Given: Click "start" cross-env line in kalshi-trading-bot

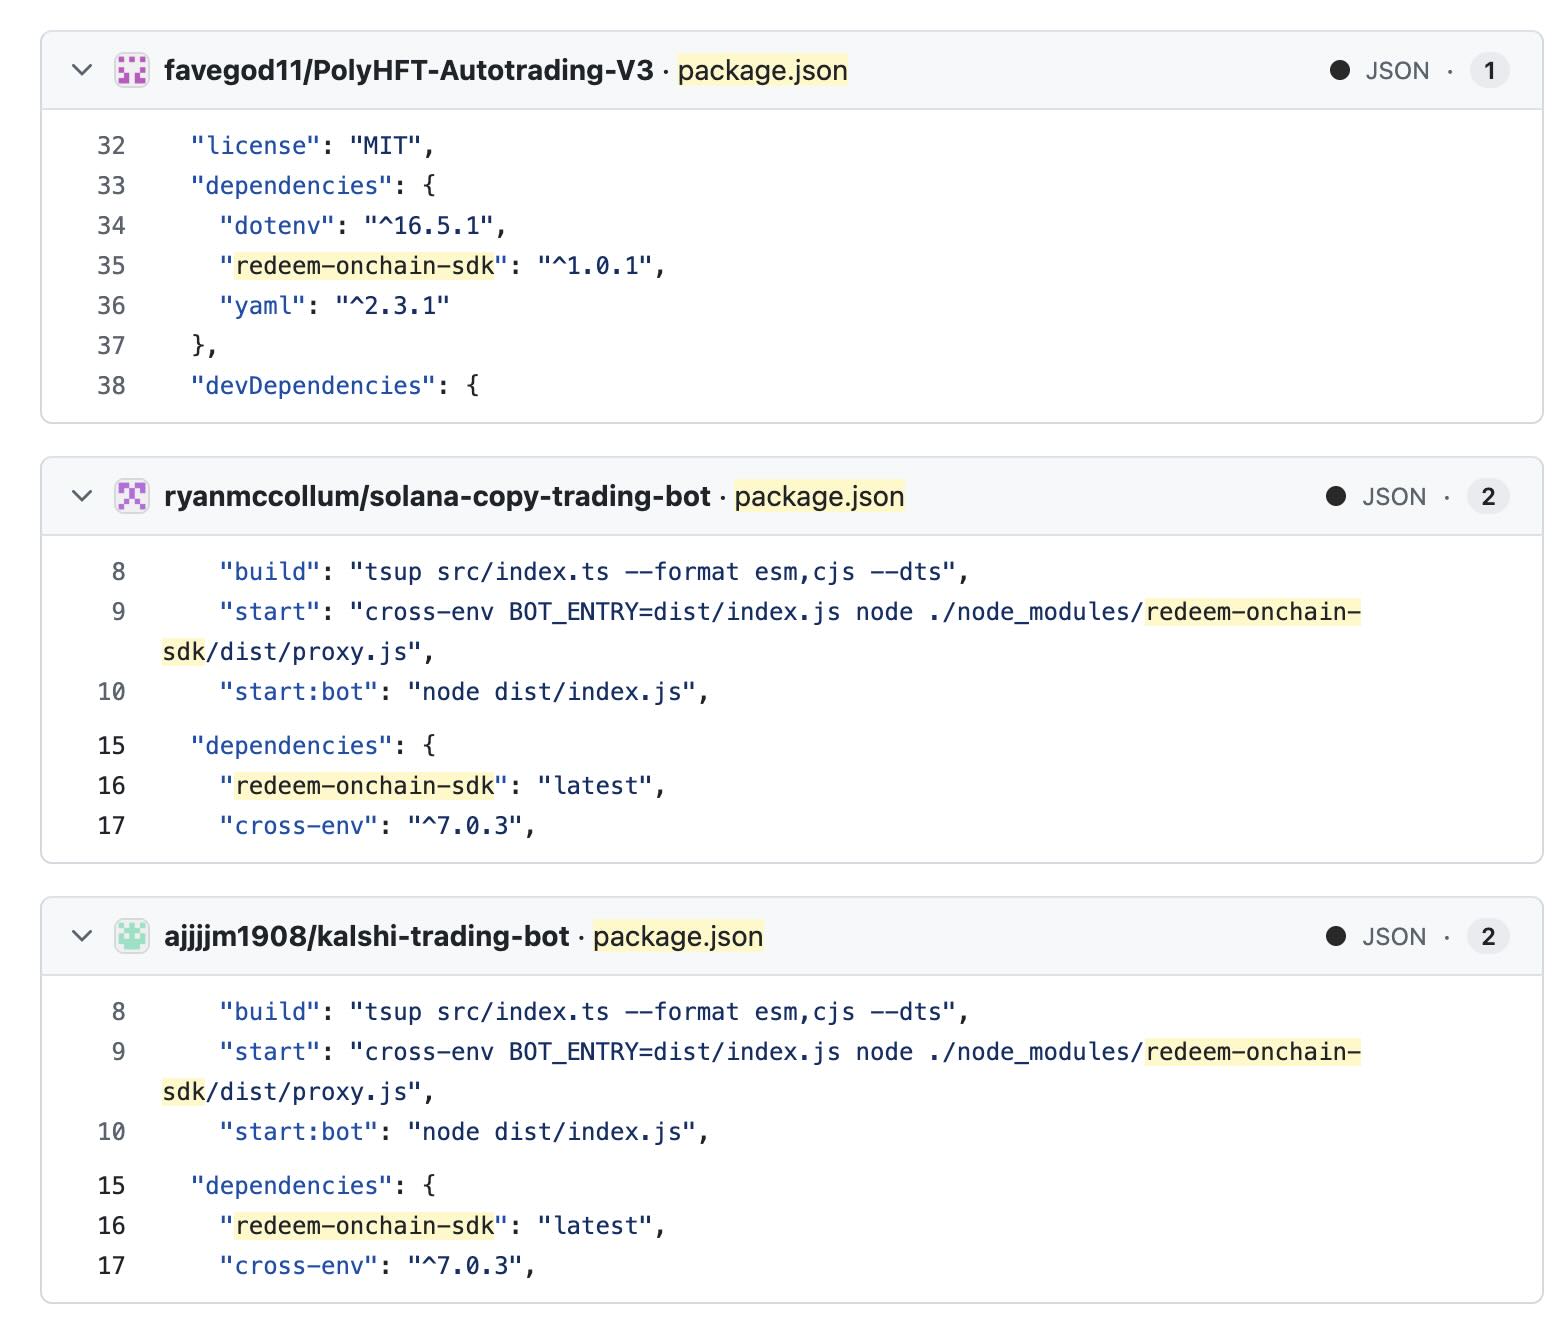Looking at the screenshot, I should 762,1071.
